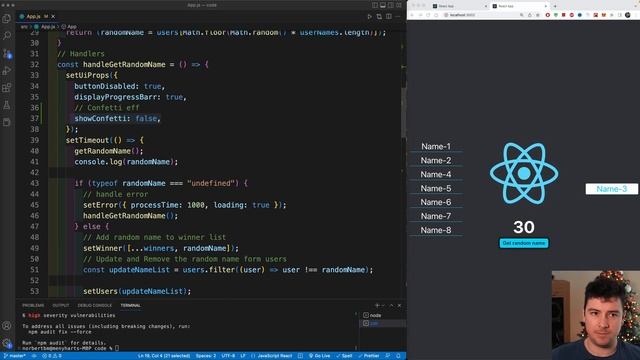The height and width of the screenshot is (360, 640).
Task: Open the Run and Debug view
Action: [7, 71]
